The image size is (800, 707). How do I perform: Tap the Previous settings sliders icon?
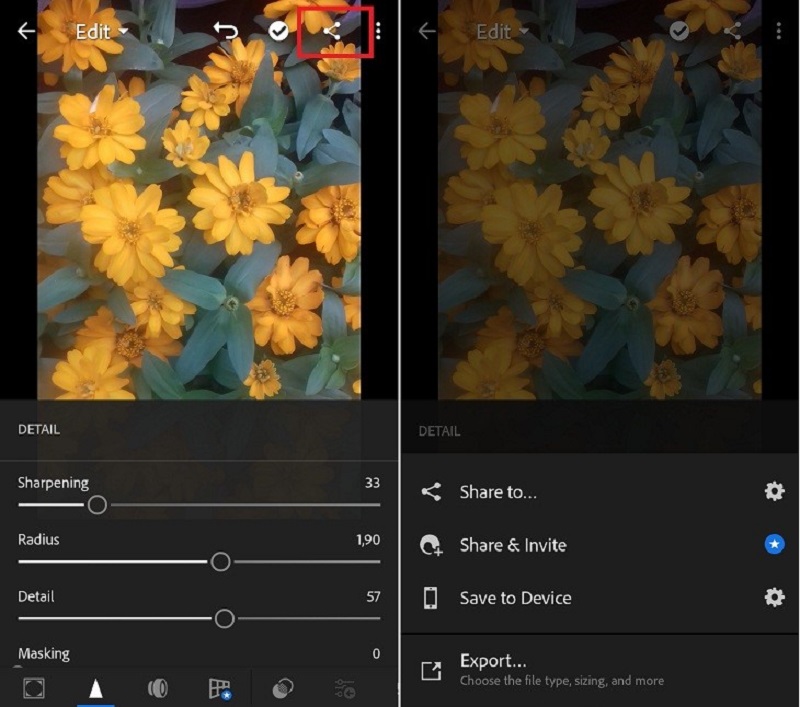(x=345, y=688)
